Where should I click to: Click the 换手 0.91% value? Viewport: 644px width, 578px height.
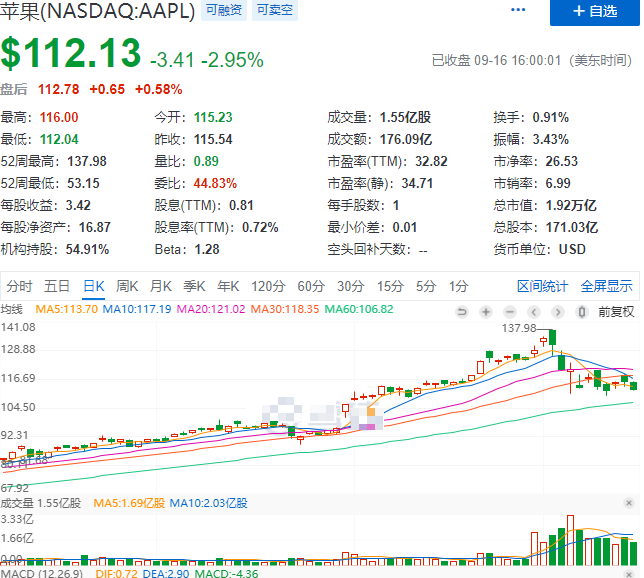(x=551, y=117)
